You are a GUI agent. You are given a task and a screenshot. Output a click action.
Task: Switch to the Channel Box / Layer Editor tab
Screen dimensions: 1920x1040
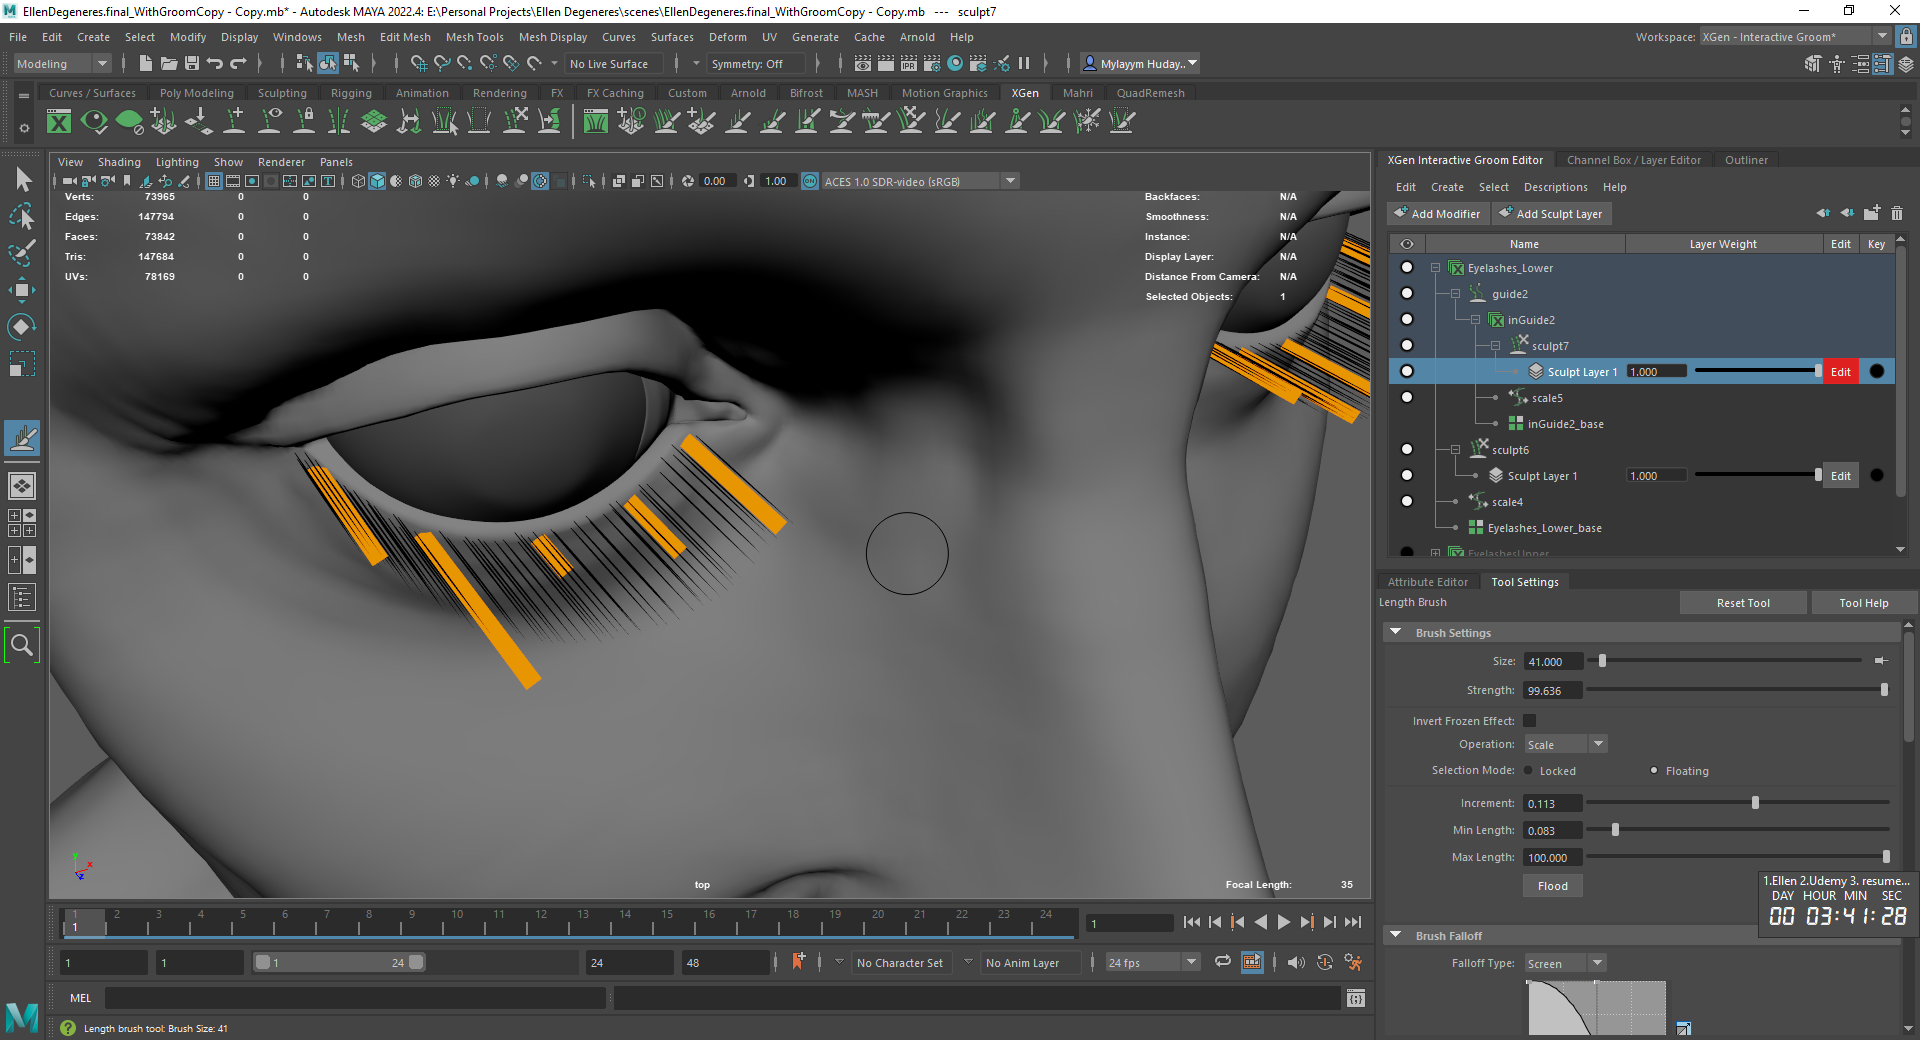pyautogui.click(x=1633, y=160)
